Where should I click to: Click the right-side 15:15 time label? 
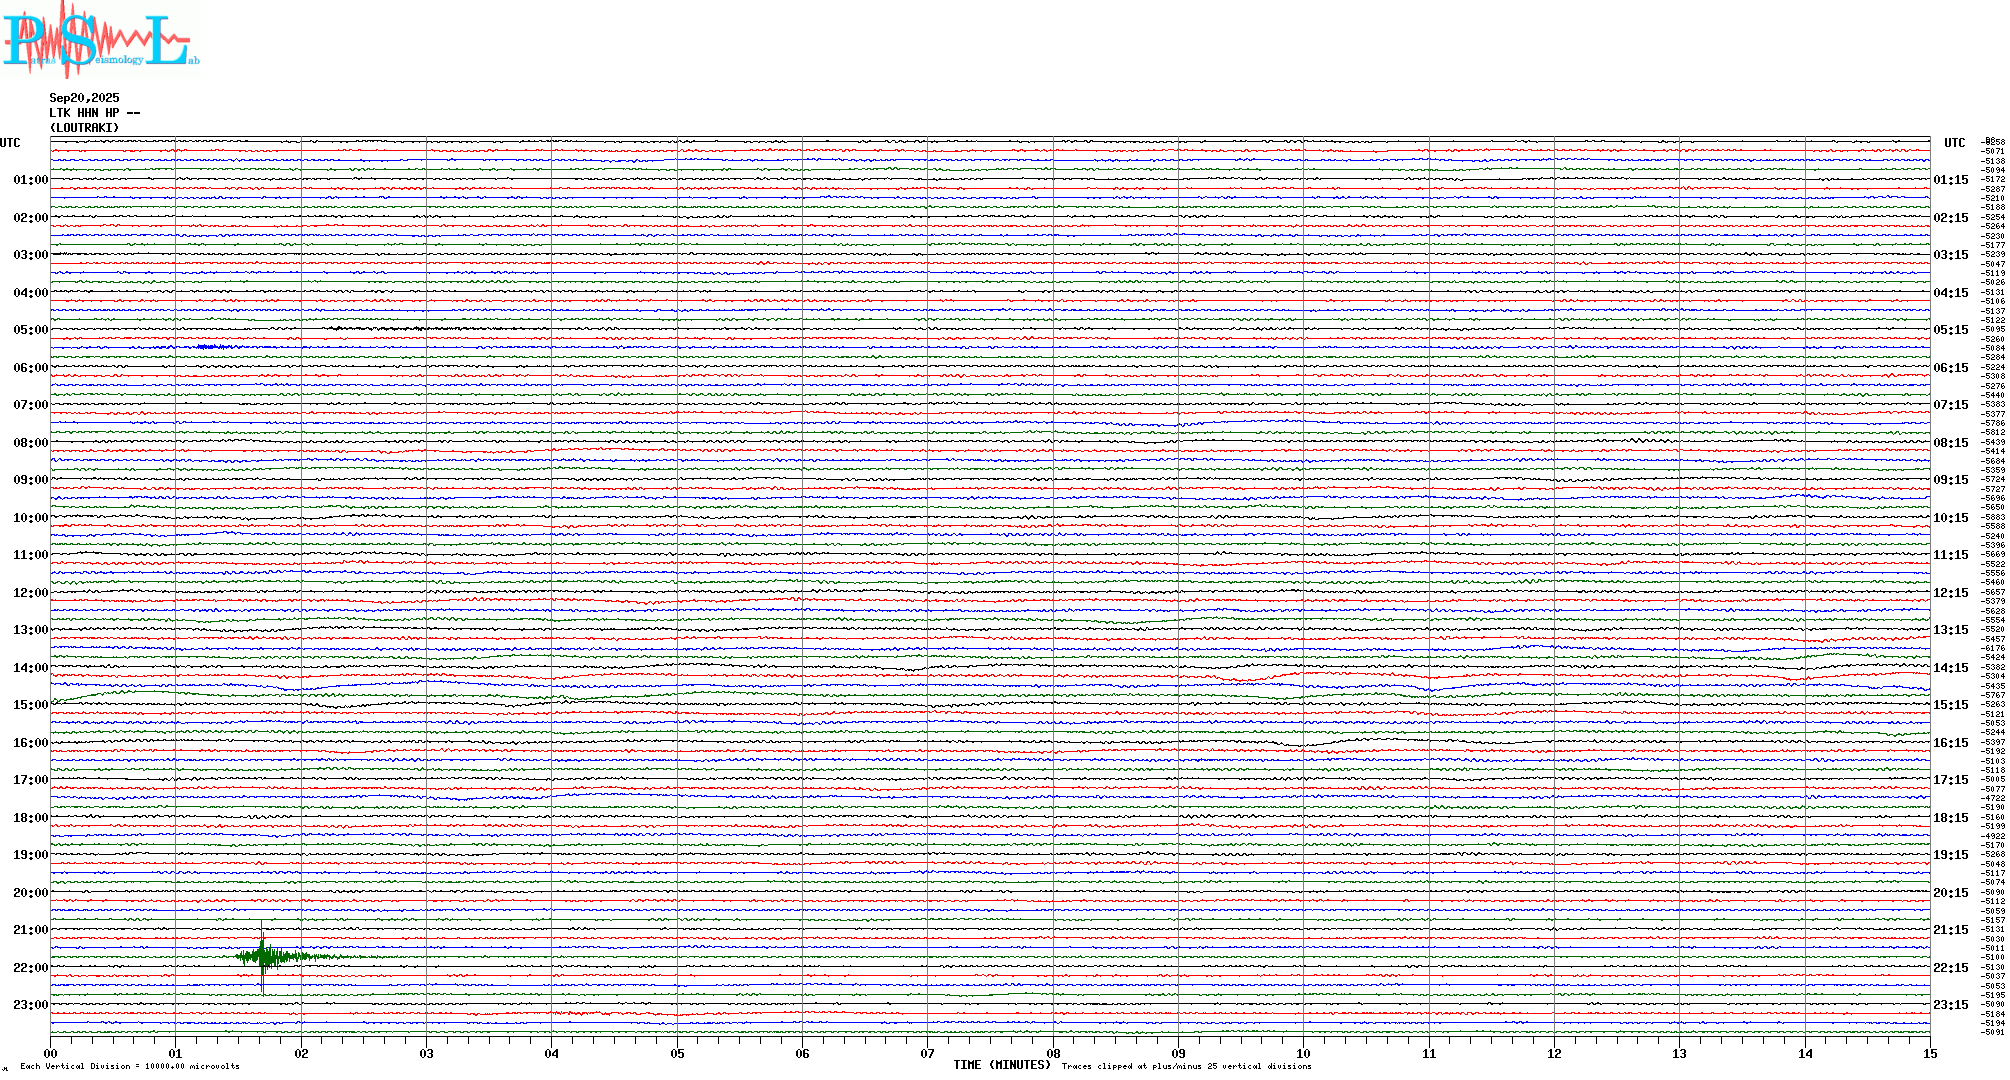1951,705
